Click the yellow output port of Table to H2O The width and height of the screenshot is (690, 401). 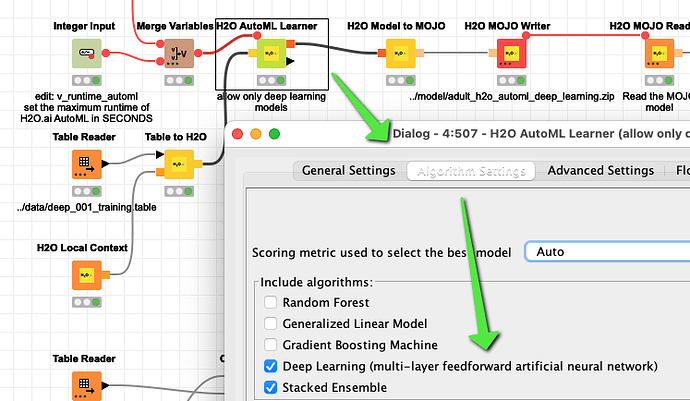(x=198, y=164)
